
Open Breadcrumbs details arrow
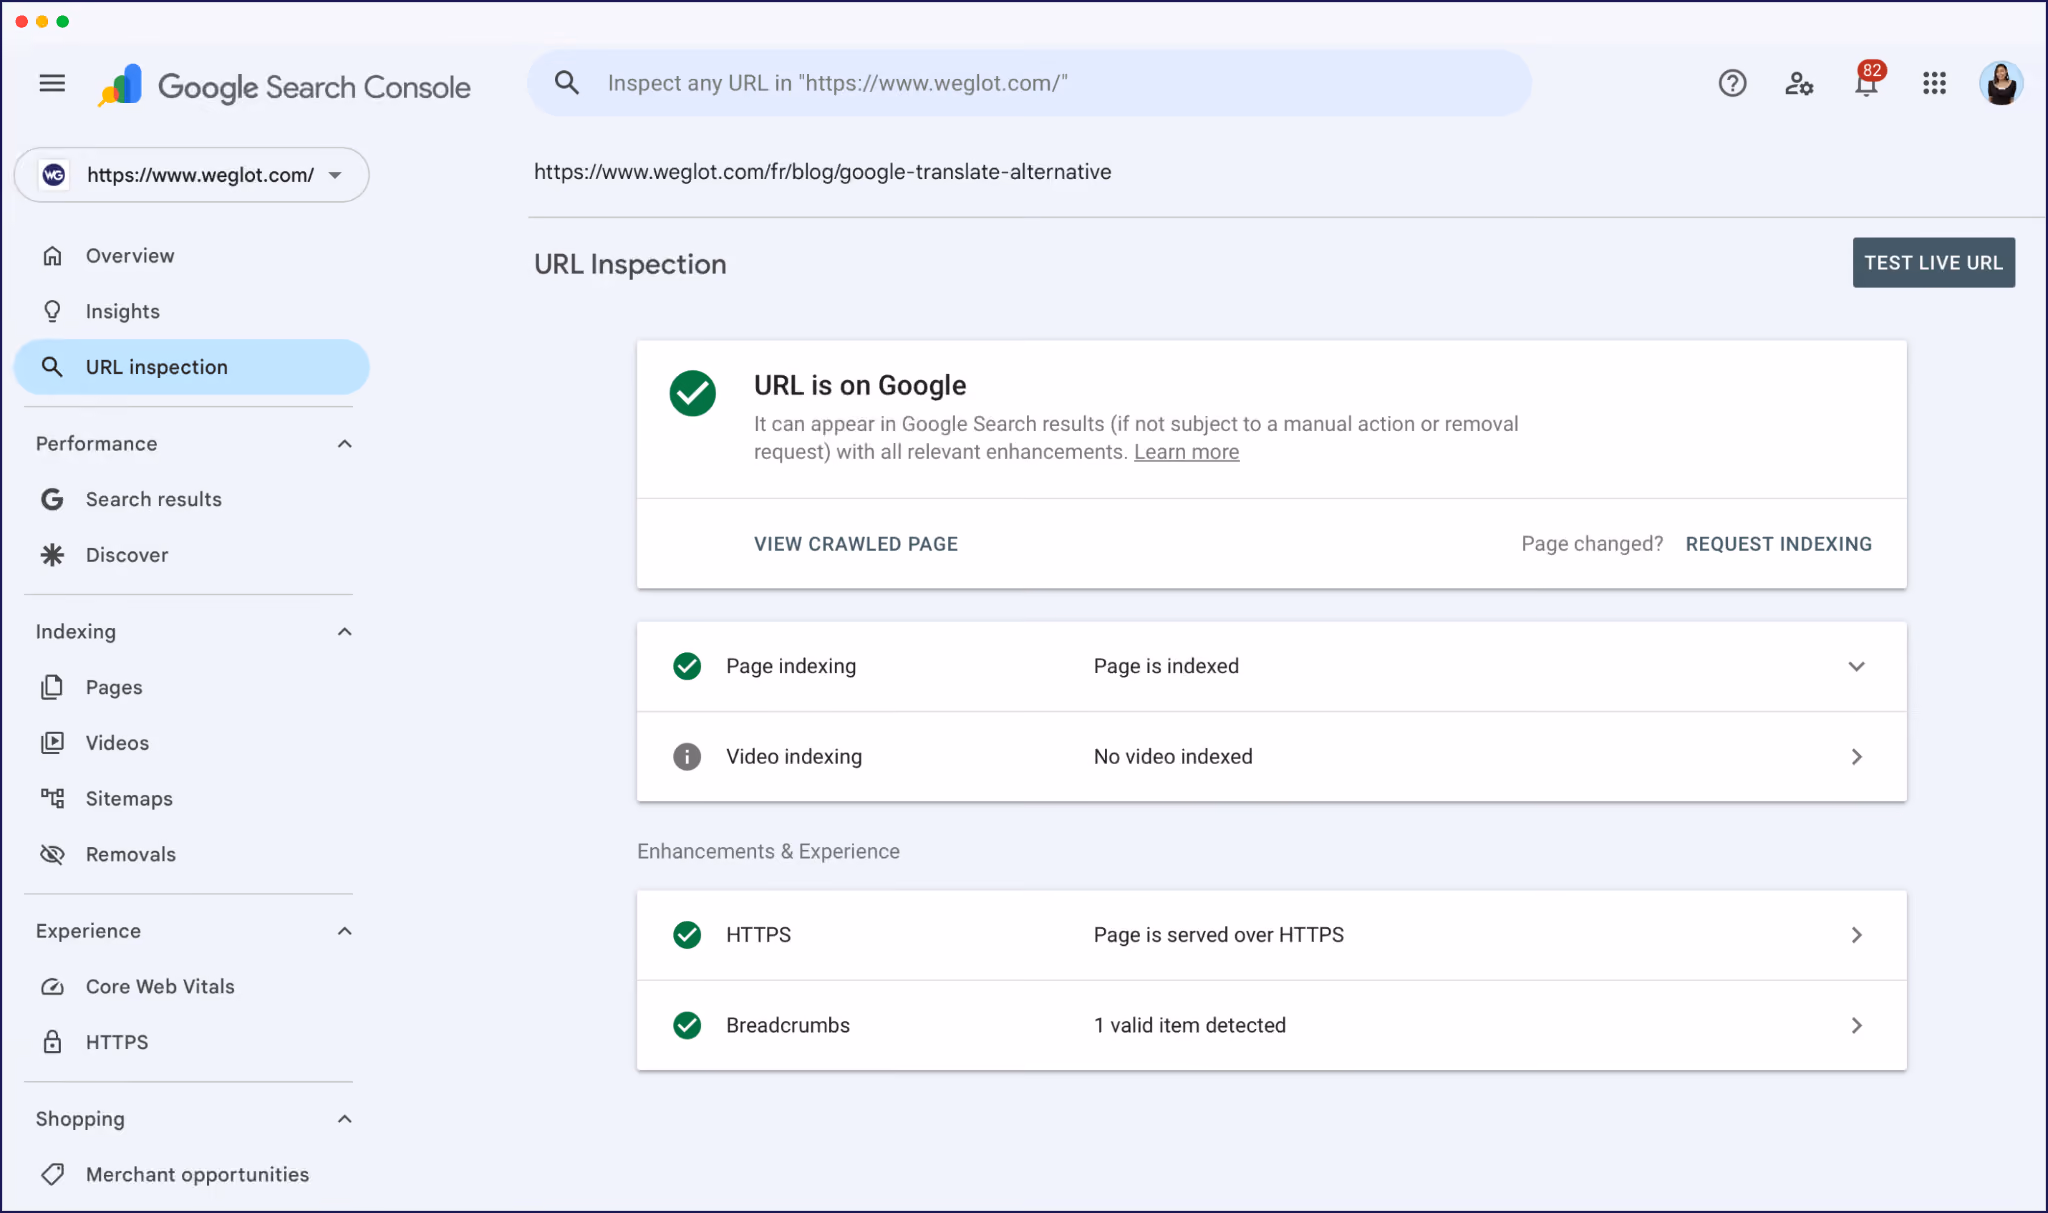pos(1856,1025)
